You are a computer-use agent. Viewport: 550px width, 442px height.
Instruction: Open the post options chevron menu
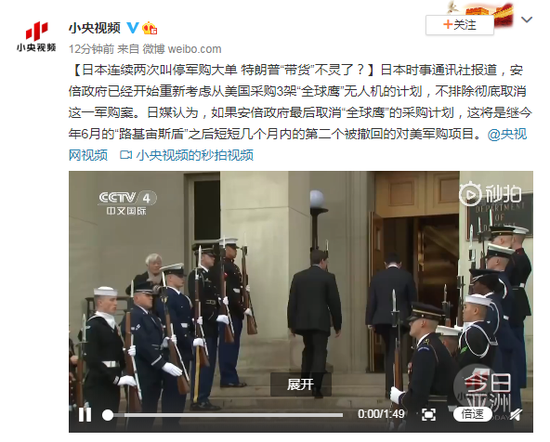point(526,20)
